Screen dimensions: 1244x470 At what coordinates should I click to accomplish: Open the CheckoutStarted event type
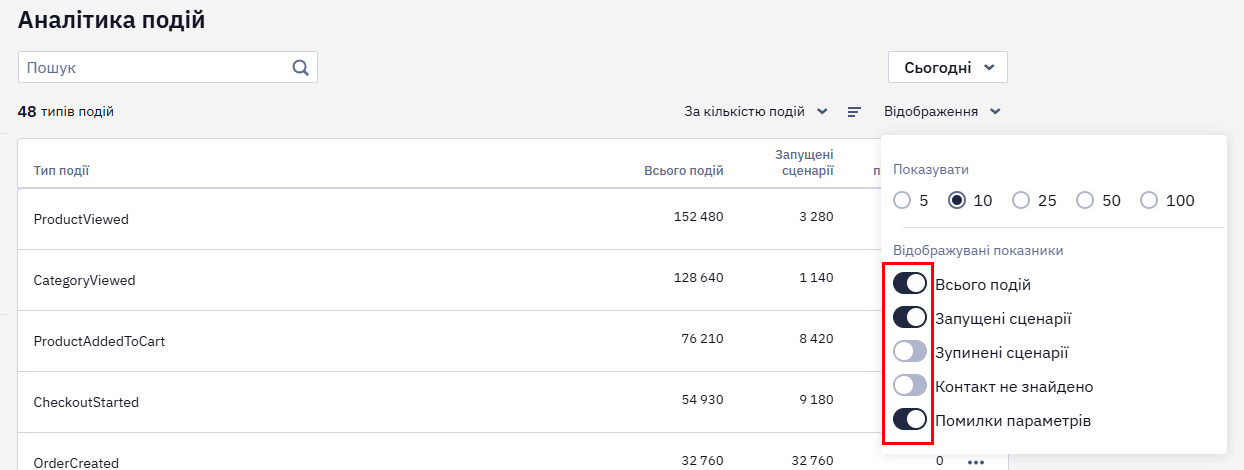[86, 402]
